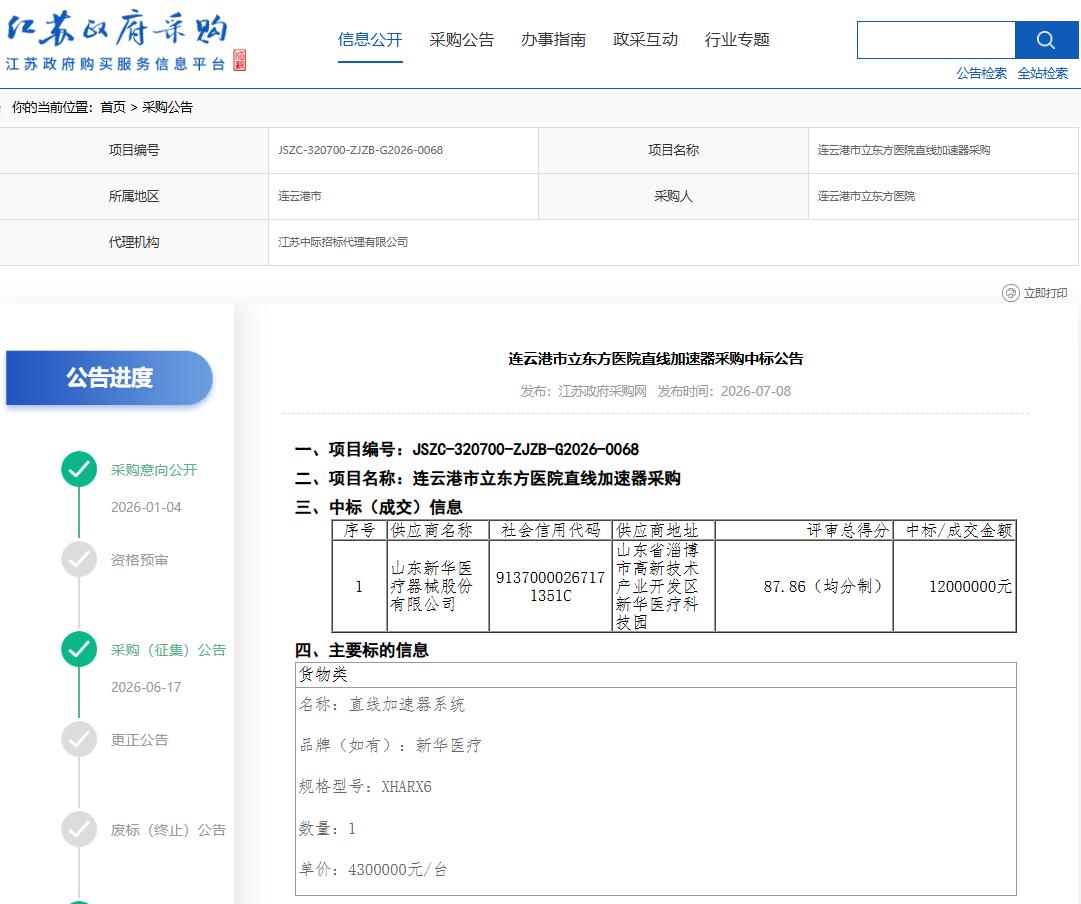1081x904 pixels.
Task: Click the brand line 新华医疗
Action: click(390, 745)
